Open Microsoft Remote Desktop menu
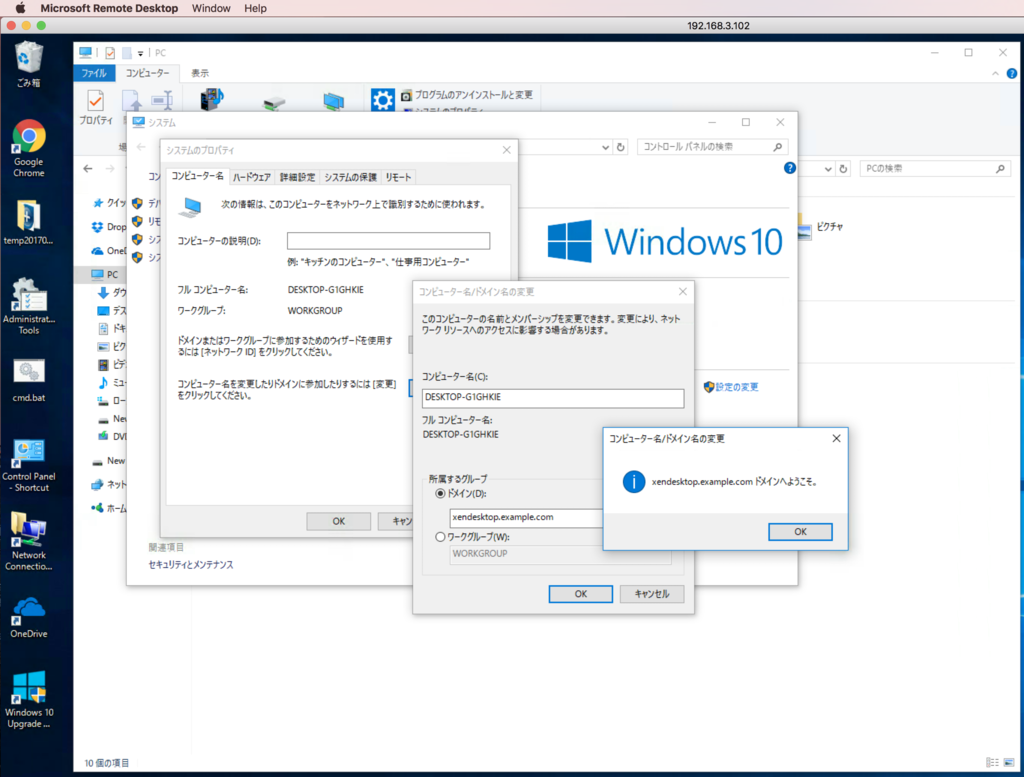Viewport: 1024px width, 777px height. coord(109,8)
